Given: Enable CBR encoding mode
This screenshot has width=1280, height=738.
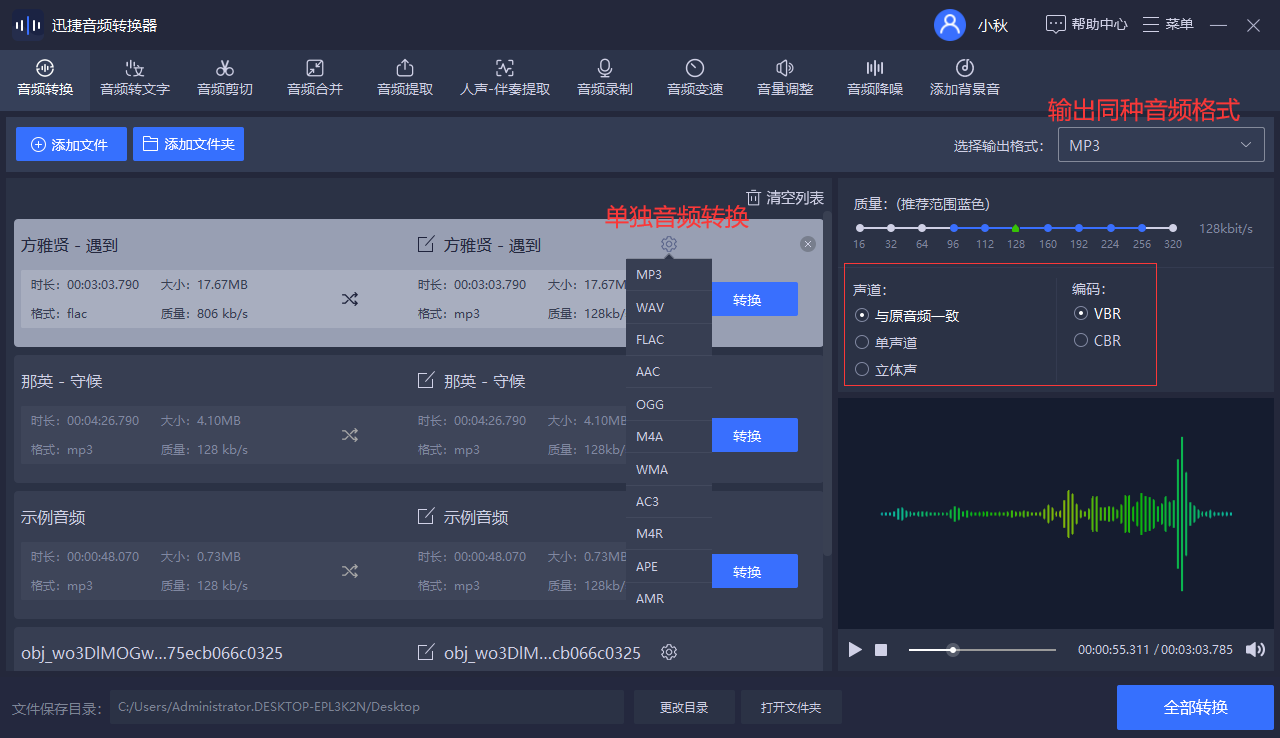Looking at the screenshot, I should 1081,340.
